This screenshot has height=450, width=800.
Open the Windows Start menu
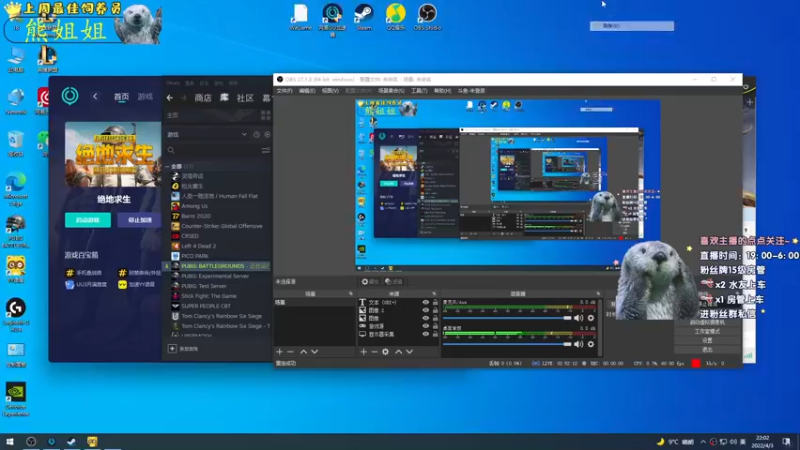pos(10,442)
